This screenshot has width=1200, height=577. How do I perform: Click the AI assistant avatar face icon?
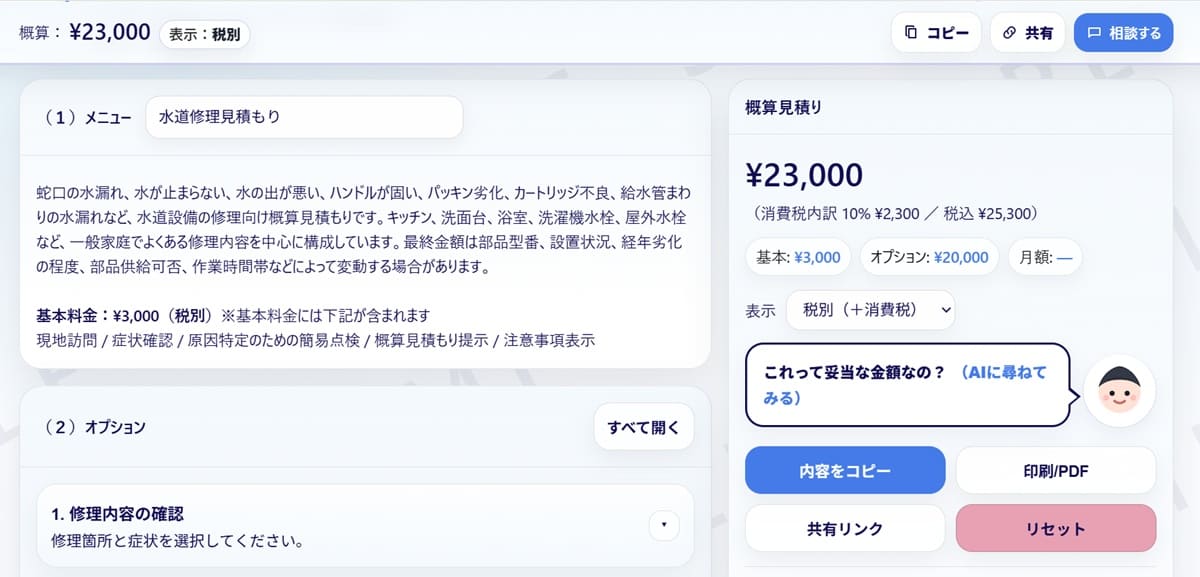point(1119,392)
